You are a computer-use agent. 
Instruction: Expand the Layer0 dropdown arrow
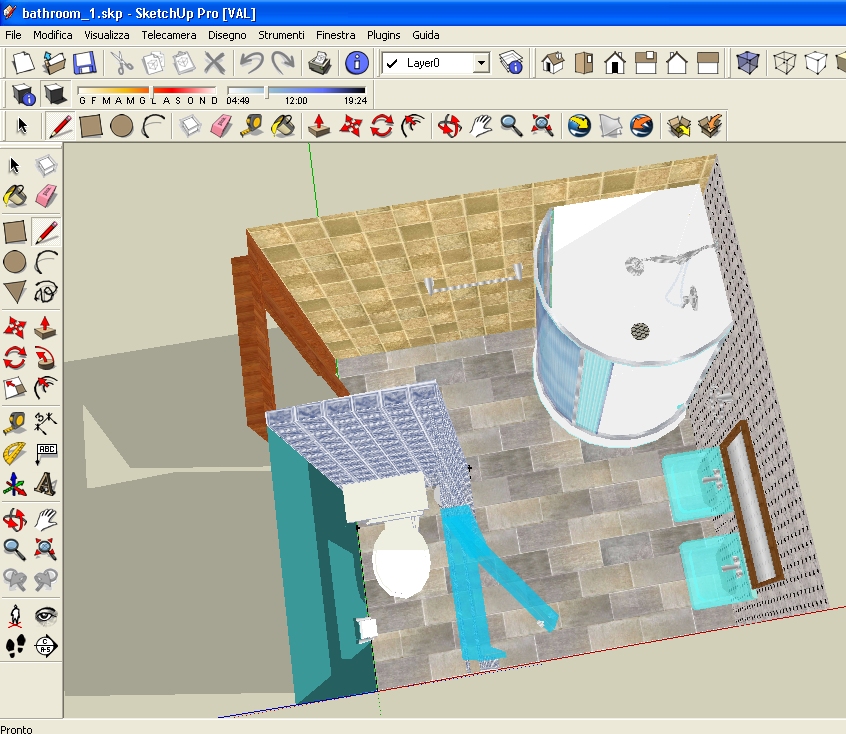(x=481, y=63)
